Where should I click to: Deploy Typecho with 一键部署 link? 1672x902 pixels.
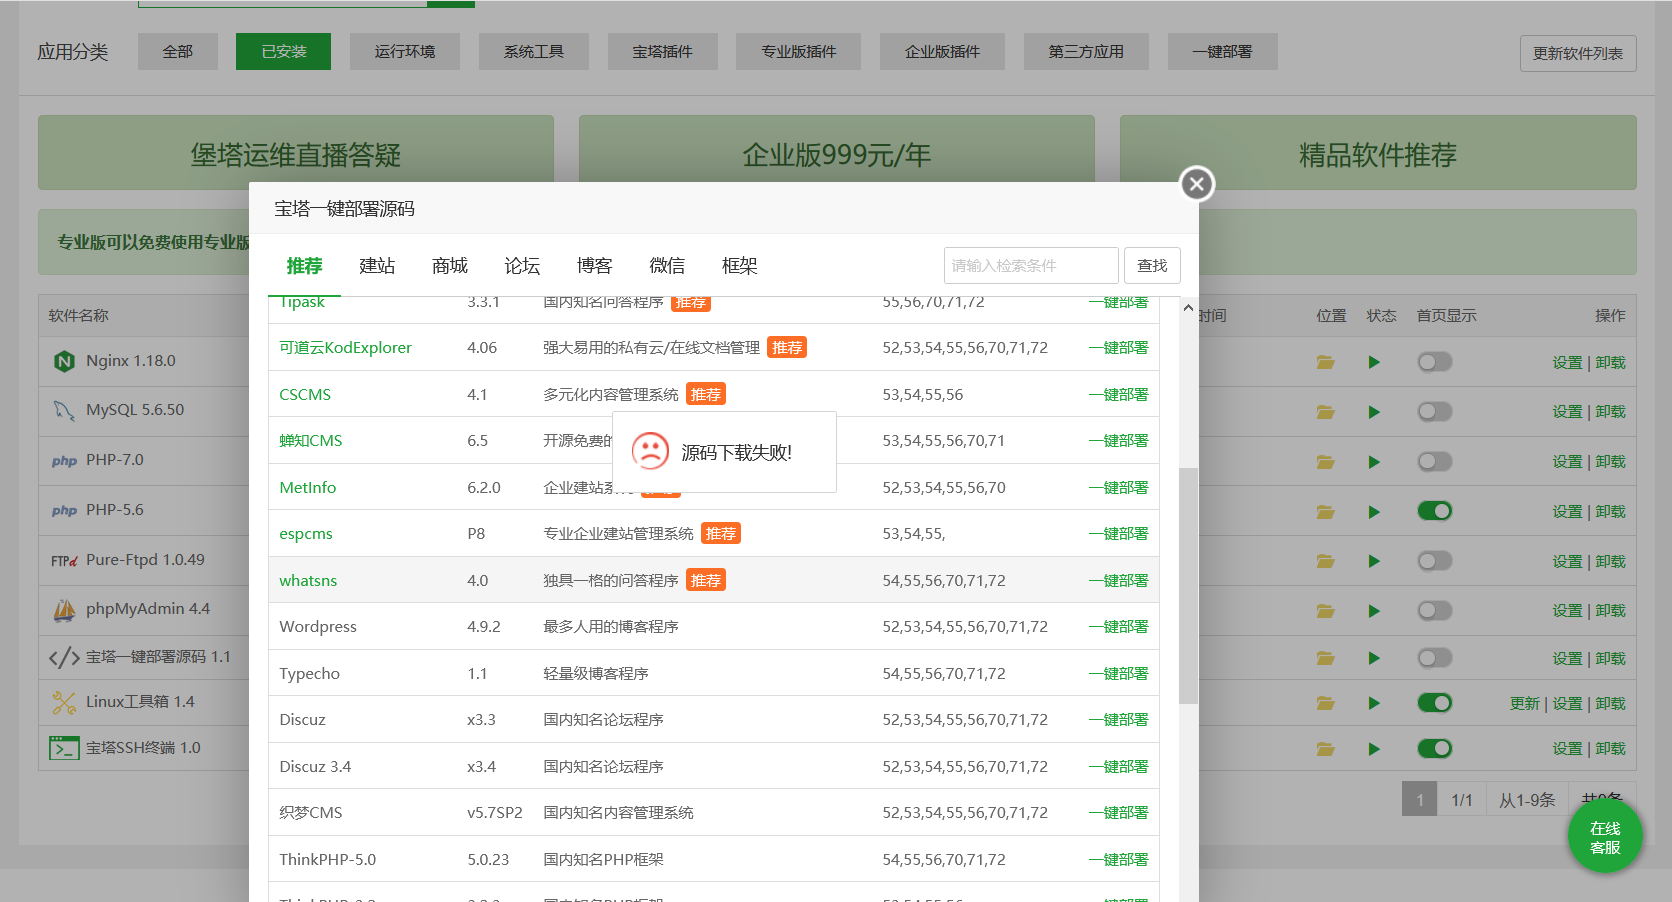(1118, 674)
